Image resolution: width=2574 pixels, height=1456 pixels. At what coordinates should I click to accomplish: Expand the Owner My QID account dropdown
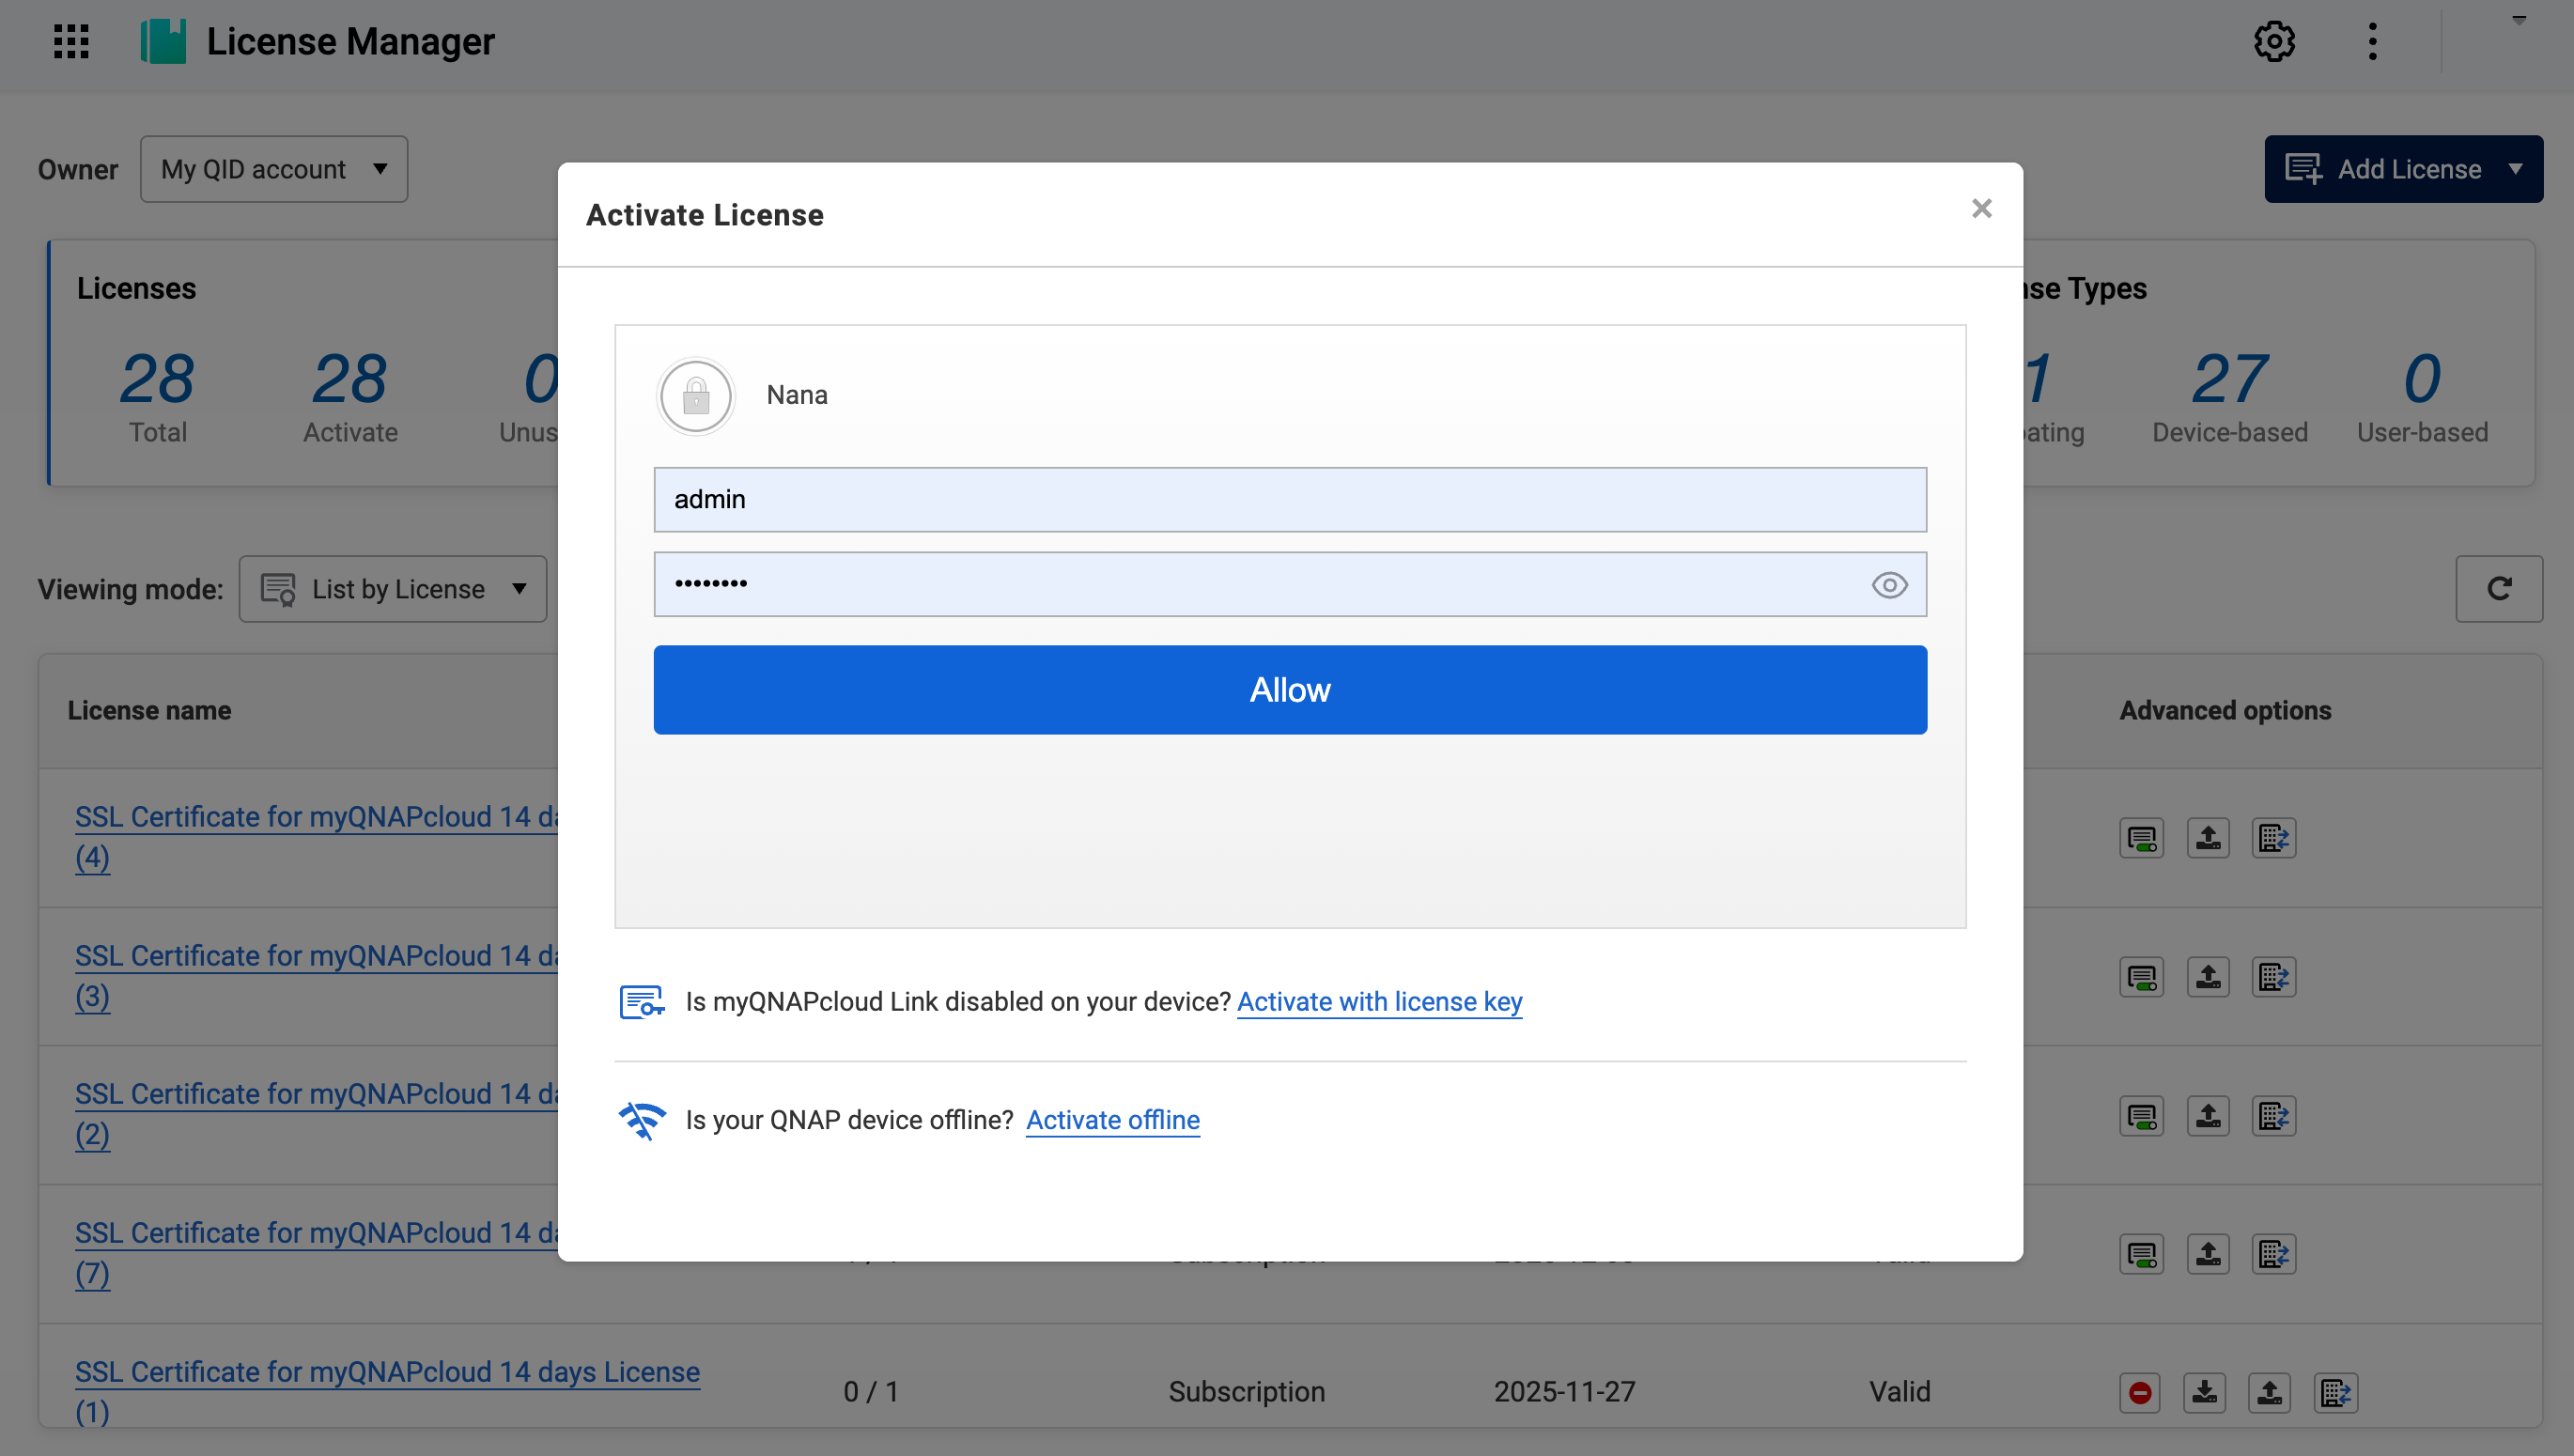(273, 169)
